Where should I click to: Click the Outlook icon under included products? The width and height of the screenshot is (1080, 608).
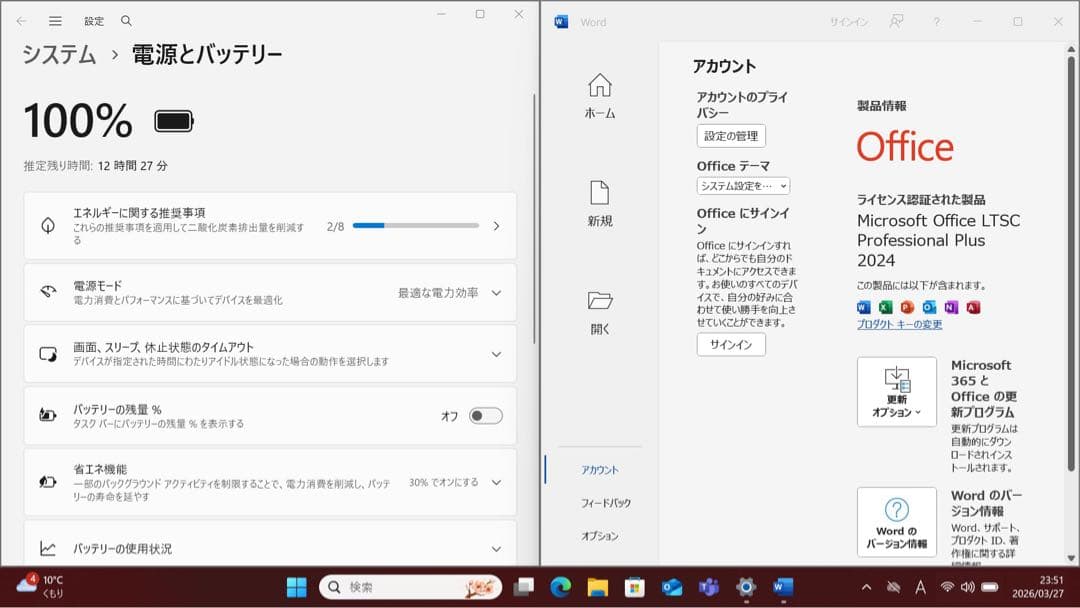pyautogui.click(x=929, y=307)
